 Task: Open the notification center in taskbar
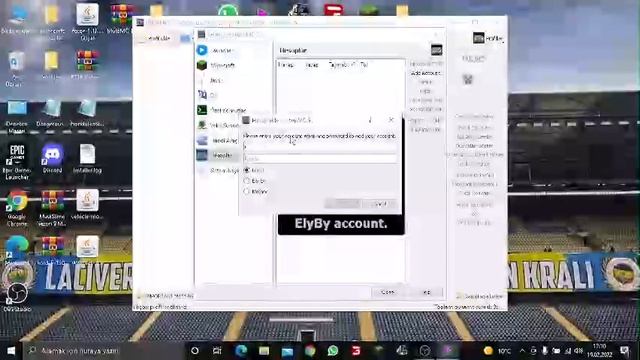[624, 351]
